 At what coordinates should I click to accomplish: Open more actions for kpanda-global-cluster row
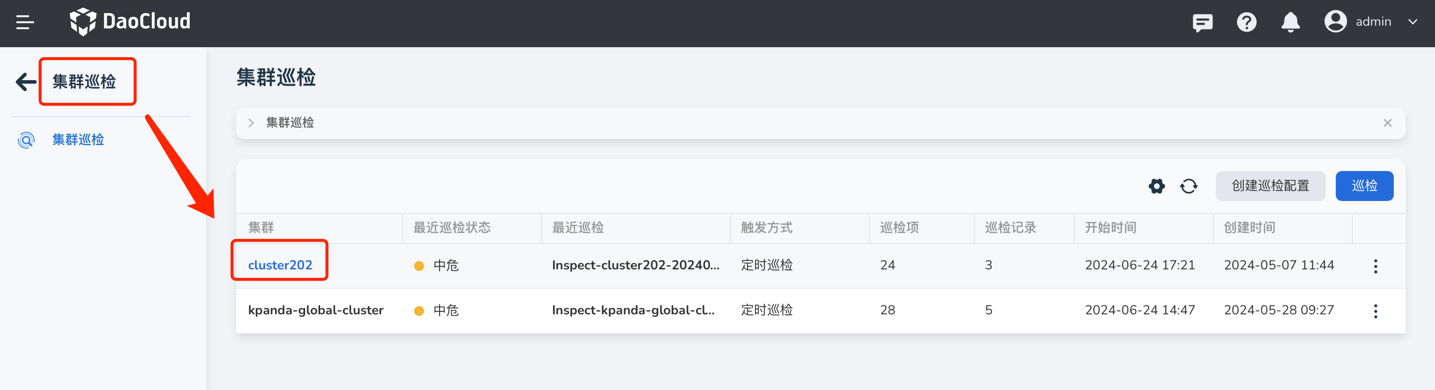[x=1376, y=311]
